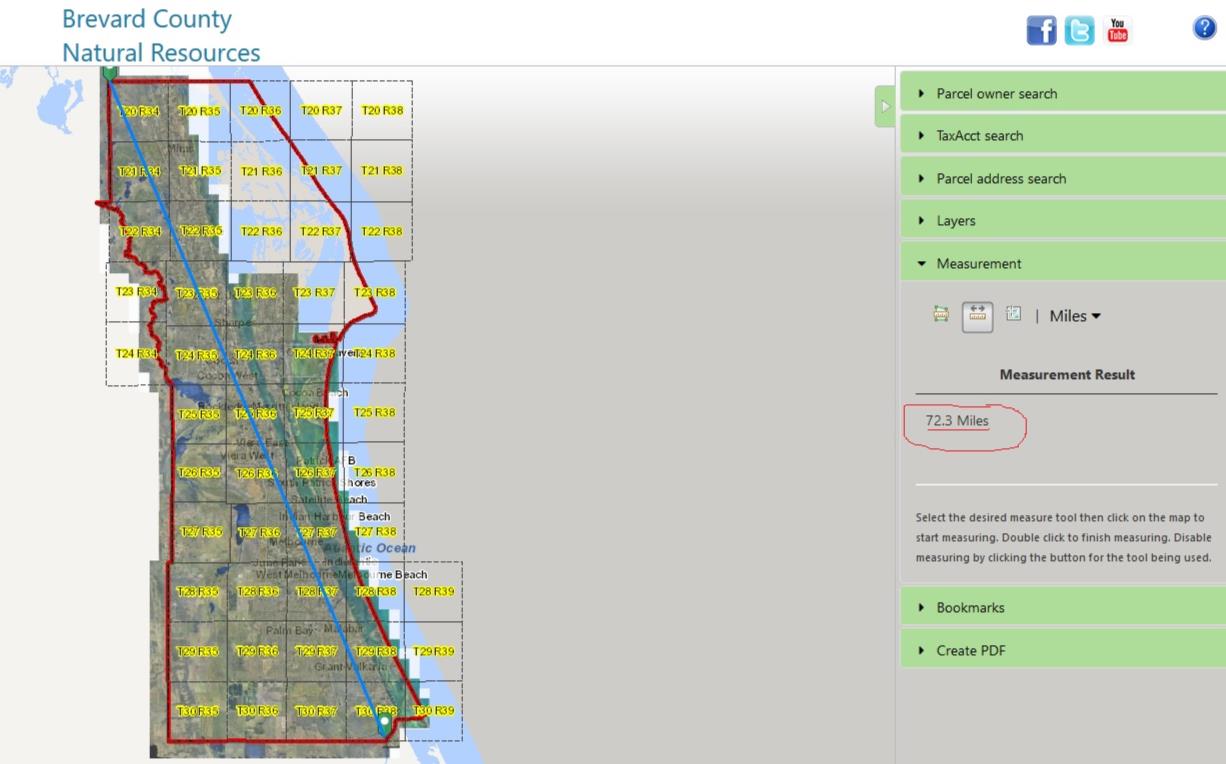Click map grid label T20 R38
The image size is (1226, 764).
coord(382,110)
